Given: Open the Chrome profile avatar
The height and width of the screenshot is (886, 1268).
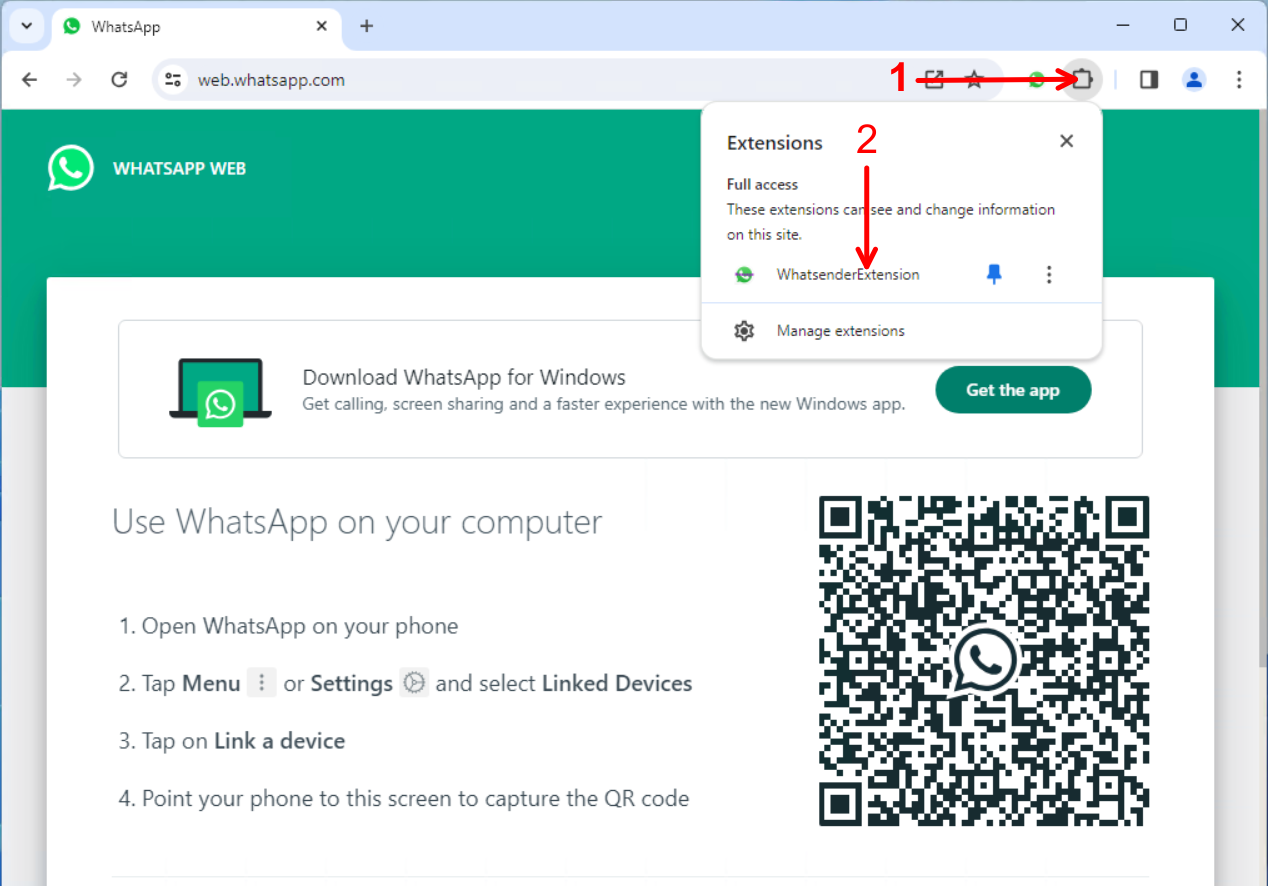Looking at the screenshot, I should pyautogui.click(x=1194, y=79).
